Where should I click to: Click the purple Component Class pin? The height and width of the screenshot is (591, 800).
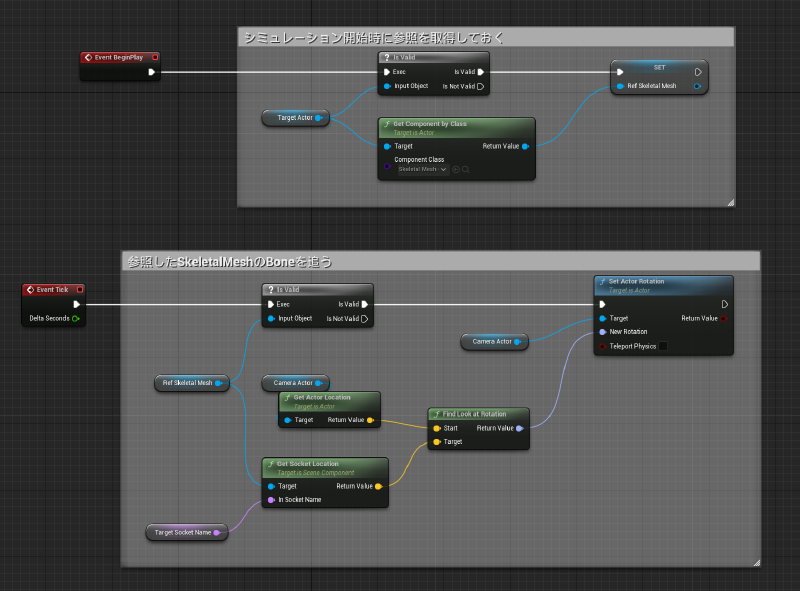click(x=387, y=166)
